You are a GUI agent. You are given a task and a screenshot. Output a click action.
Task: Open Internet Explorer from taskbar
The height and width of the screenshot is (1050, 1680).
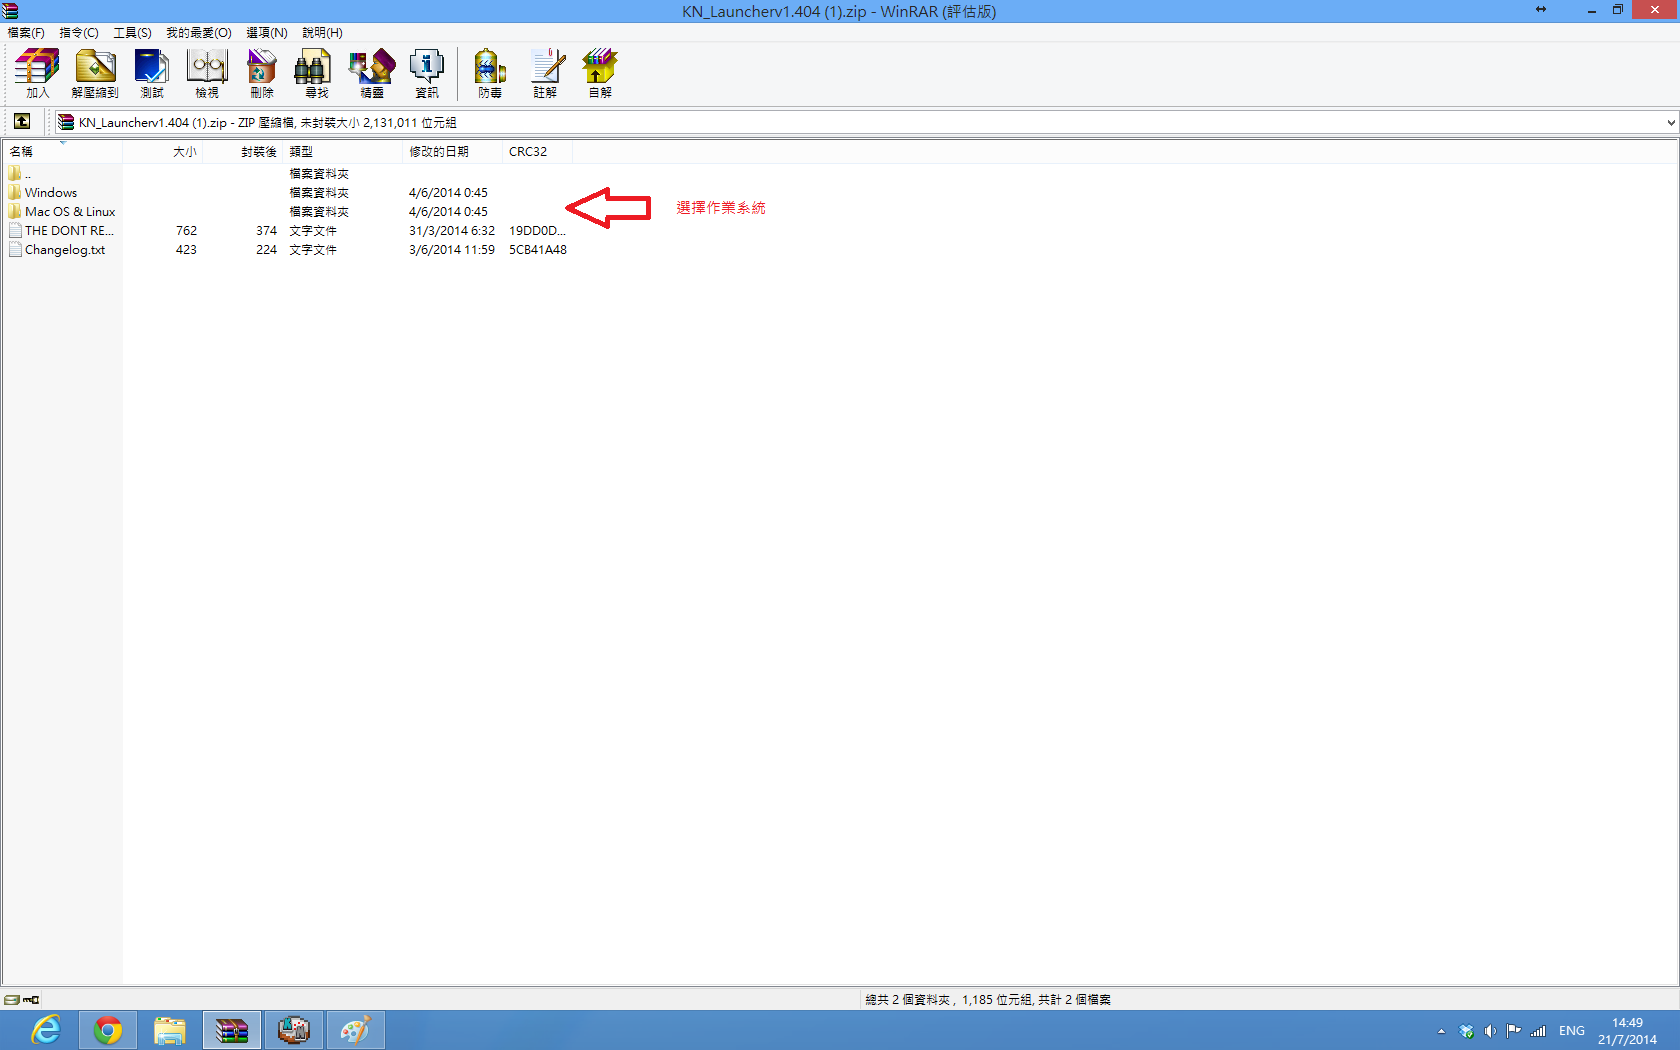click(46, 1030)
